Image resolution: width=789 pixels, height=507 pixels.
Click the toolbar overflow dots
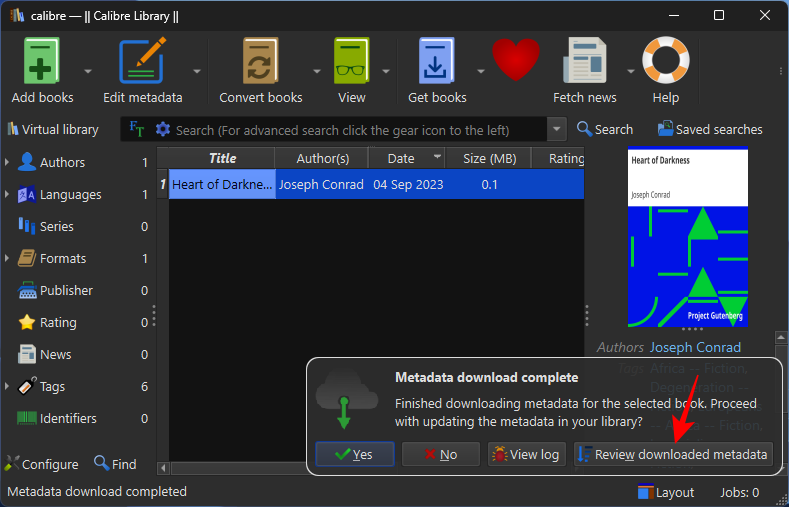780,71
